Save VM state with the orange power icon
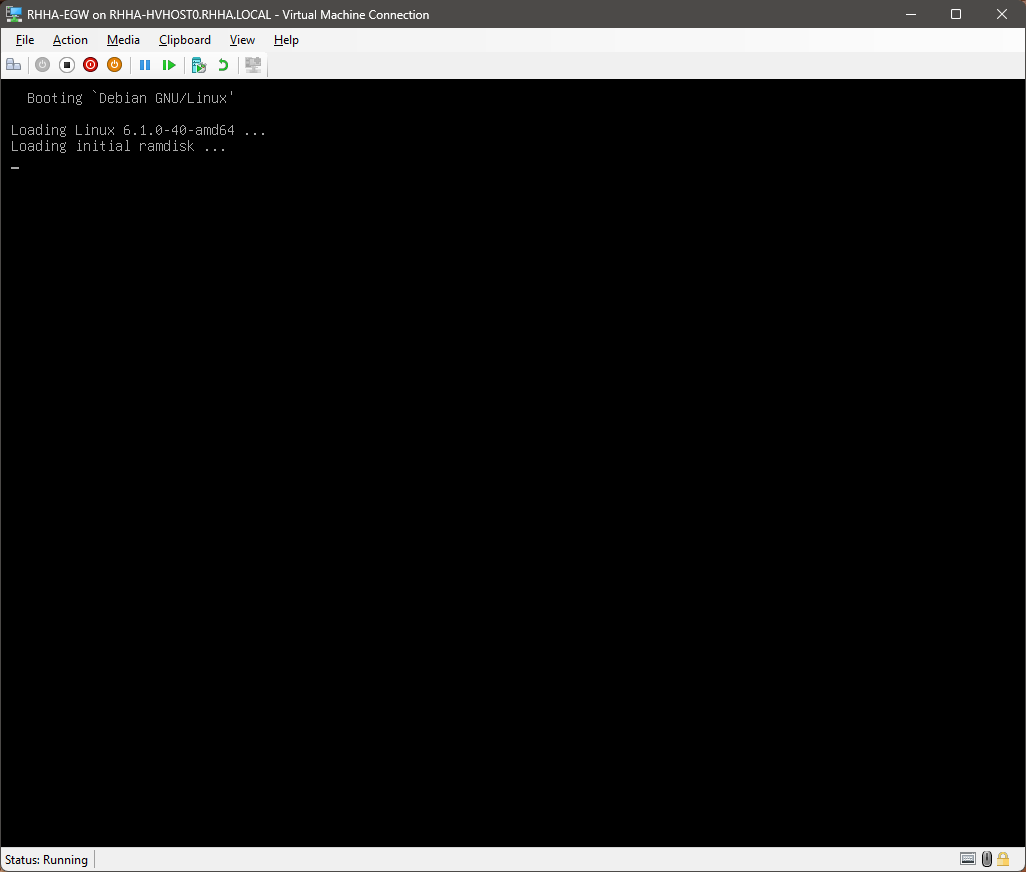 (x=114, y=65)
